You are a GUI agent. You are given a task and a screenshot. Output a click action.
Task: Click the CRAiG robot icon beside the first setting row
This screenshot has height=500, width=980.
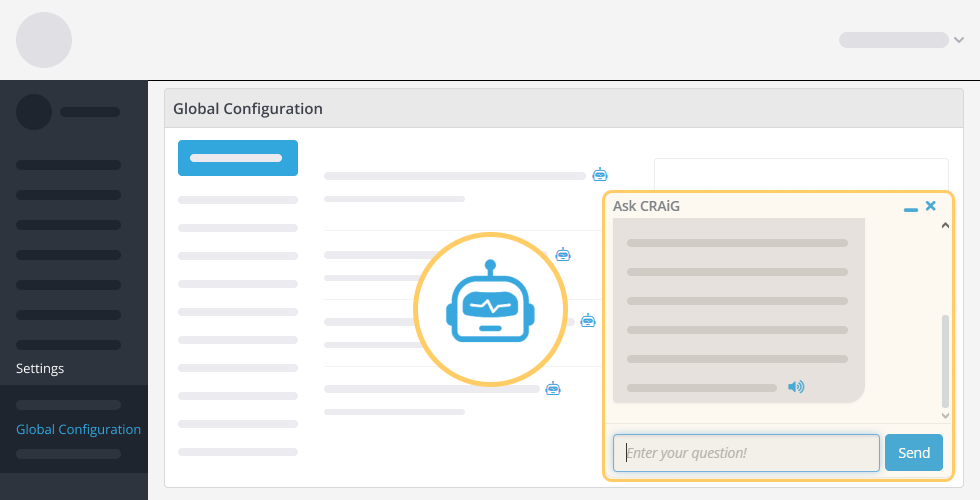pos(600,174)
